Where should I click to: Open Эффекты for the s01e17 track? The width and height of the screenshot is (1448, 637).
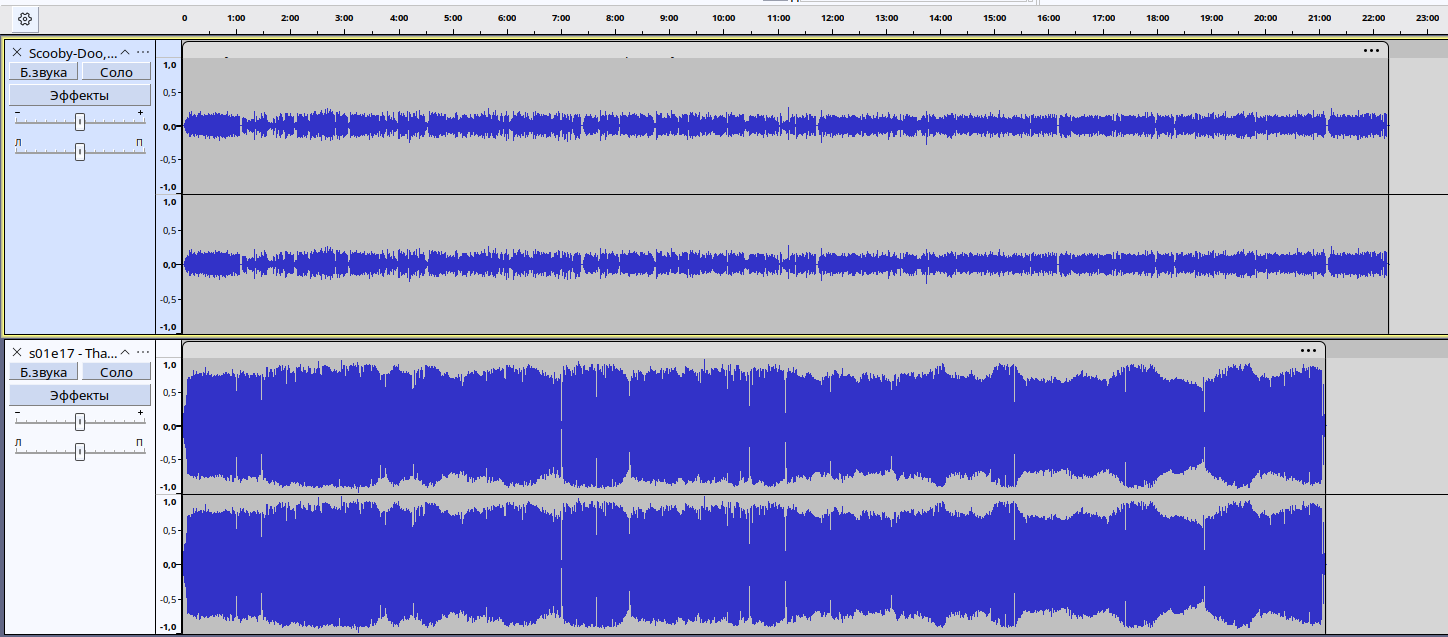pos(80,395)
